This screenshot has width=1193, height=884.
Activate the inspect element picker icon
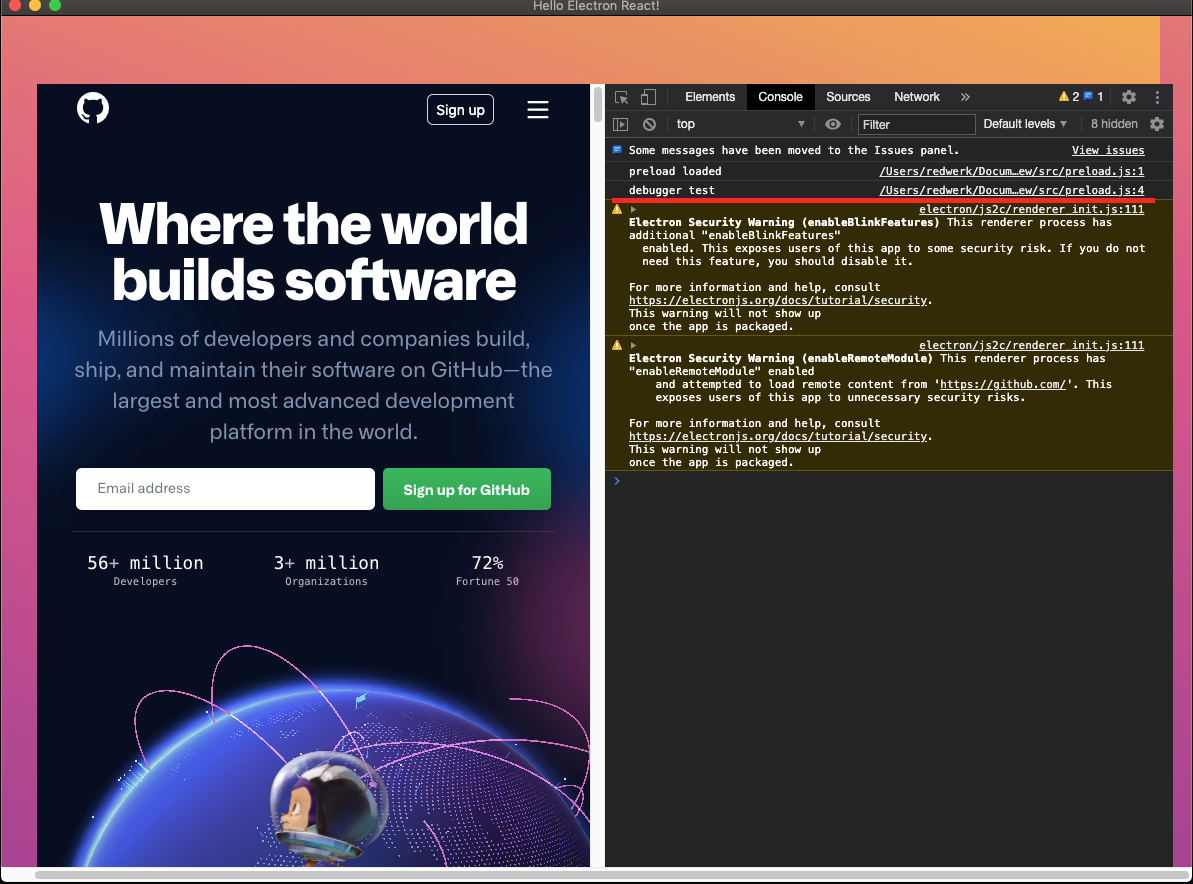click(x=622, y=97)
